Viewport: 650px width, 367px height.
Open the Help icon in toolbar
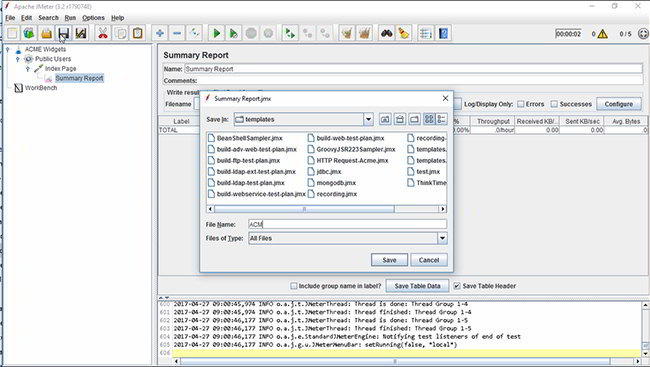click(x=443, y=33)
